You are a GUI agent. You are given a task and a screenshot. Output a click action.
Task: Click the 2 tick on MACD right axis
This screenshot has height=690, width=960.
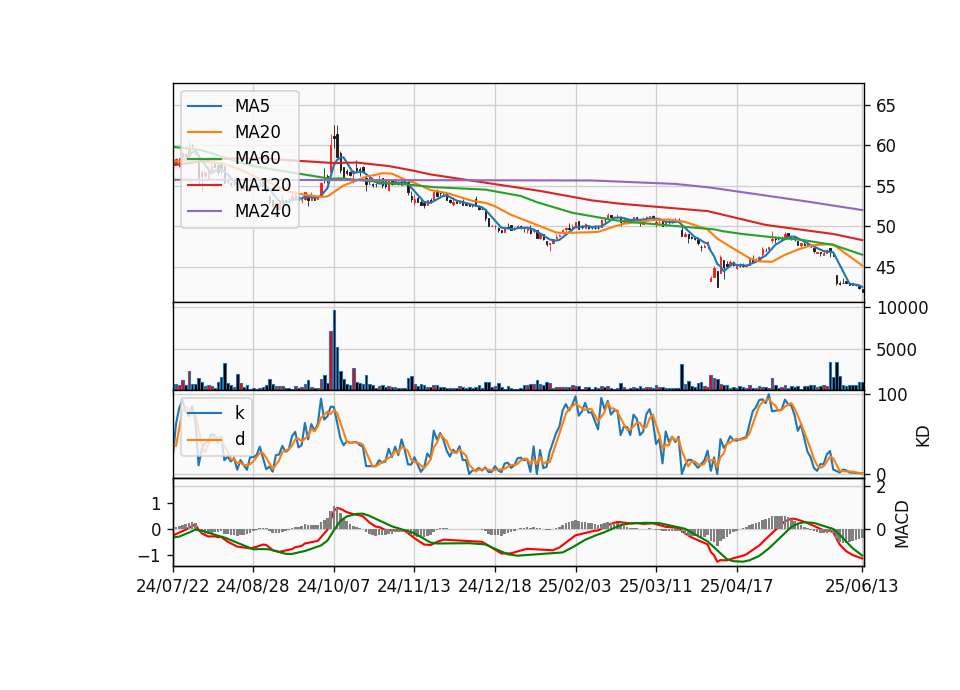tap(881, 487)
